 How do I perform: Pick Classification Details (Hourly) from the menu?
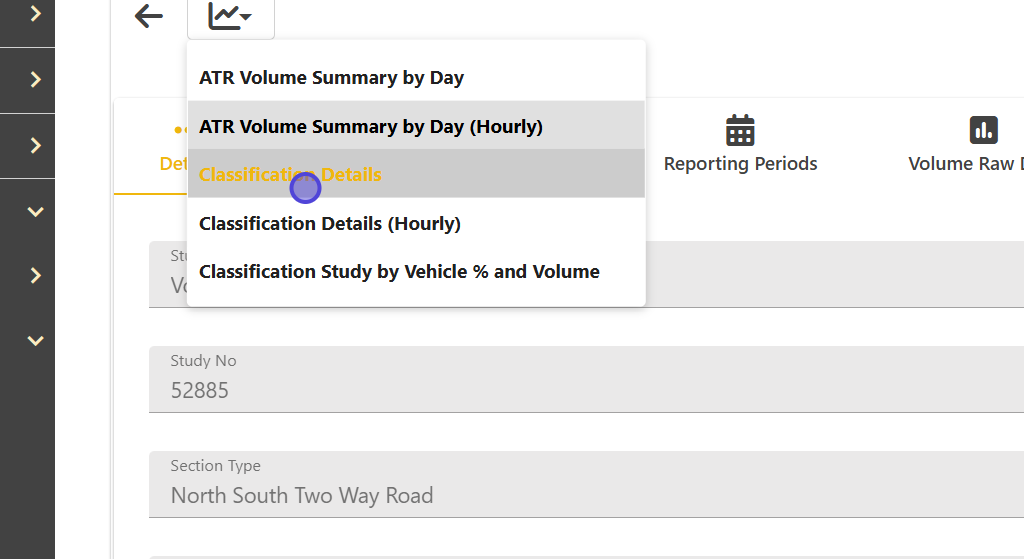pos(330,224)
